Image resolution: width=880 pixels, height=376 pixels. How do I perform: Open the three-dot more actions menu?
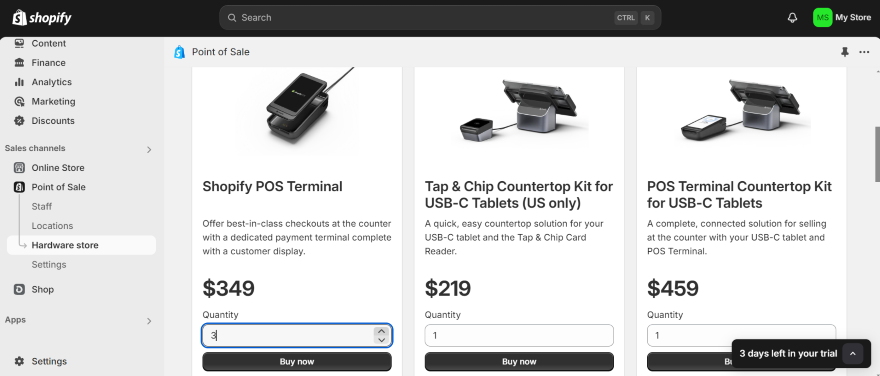point(864,52)
